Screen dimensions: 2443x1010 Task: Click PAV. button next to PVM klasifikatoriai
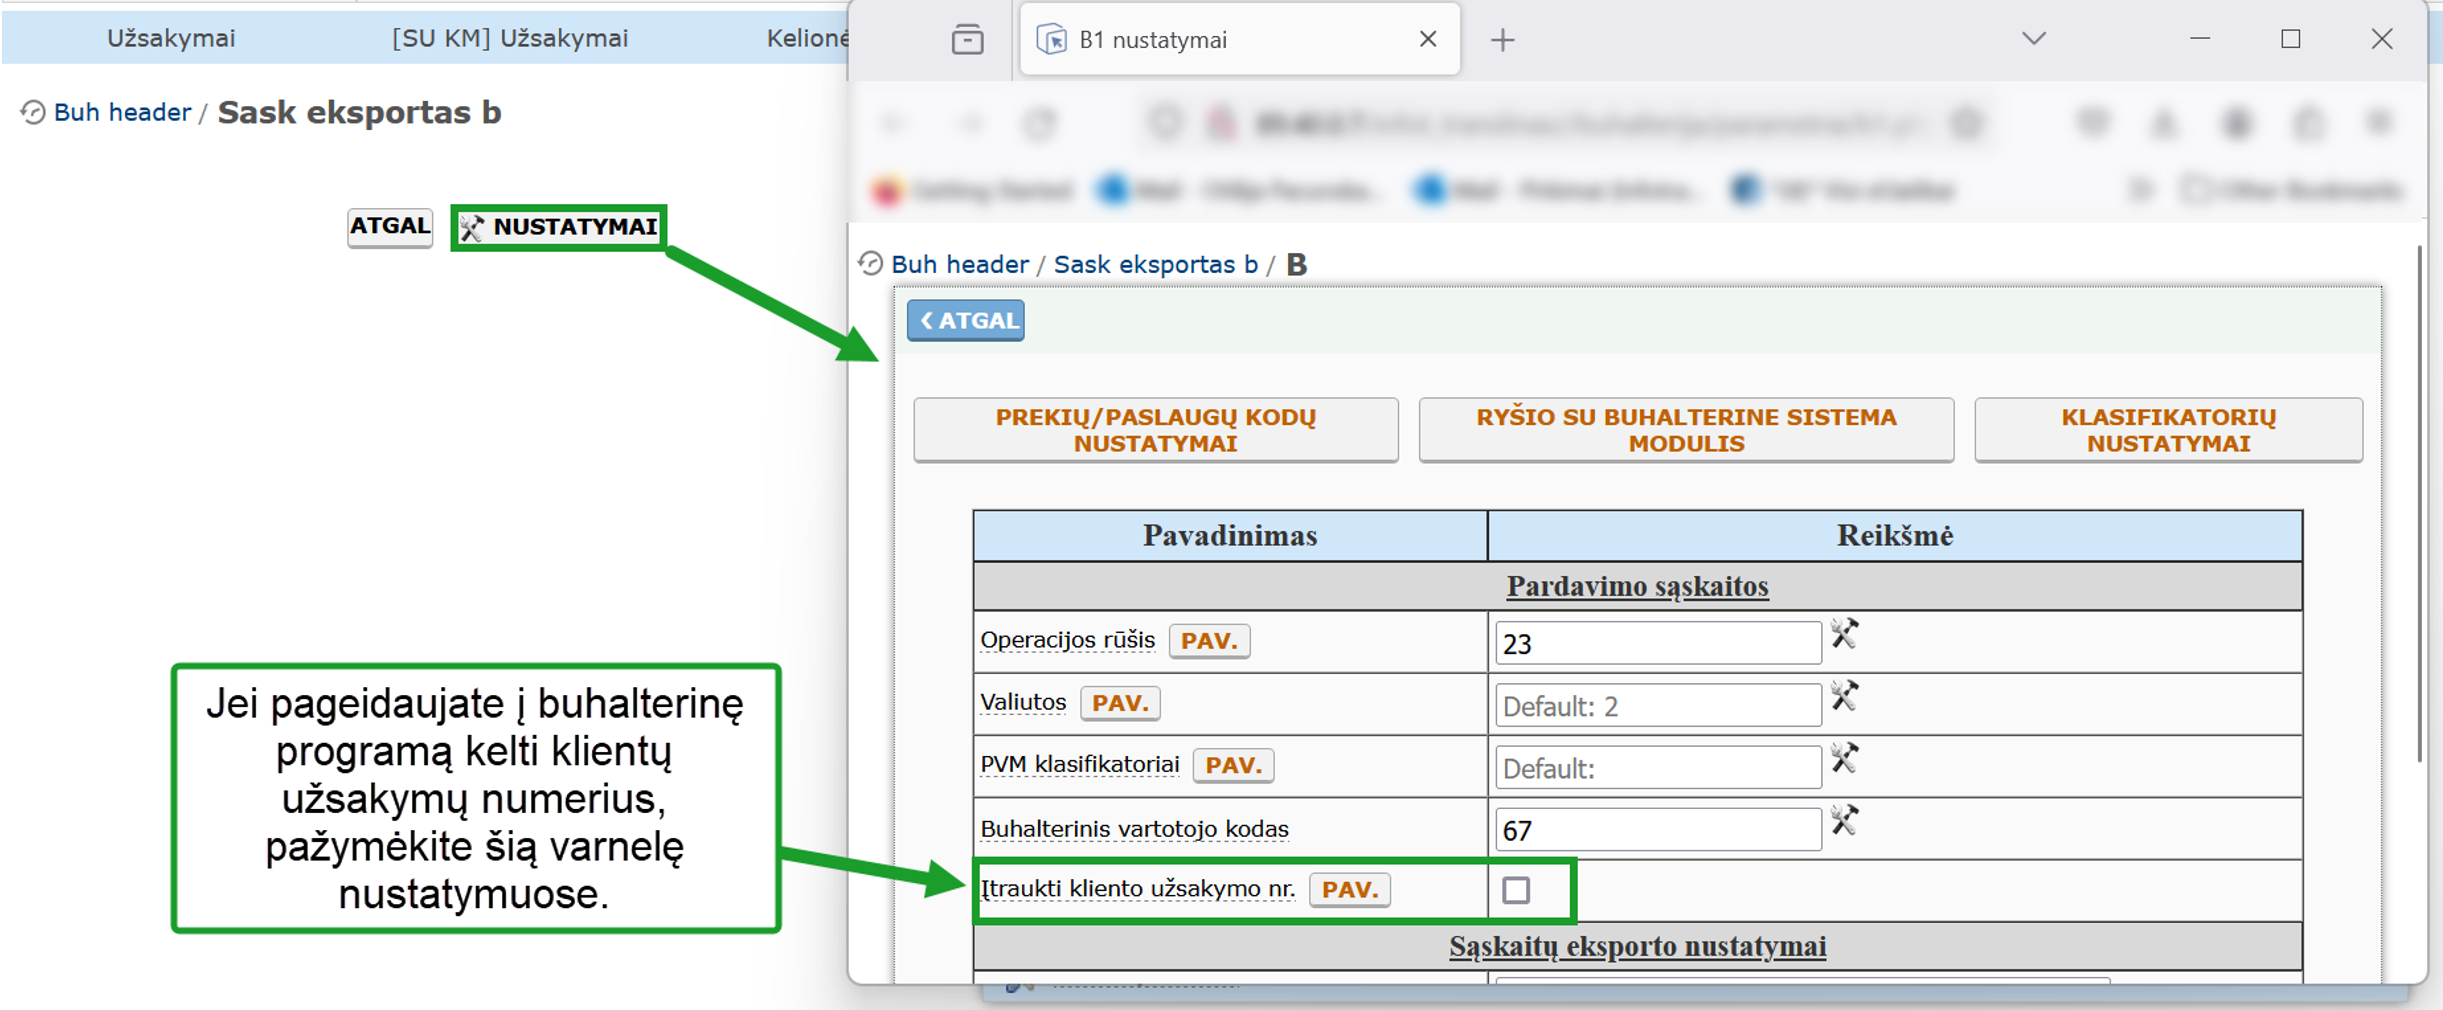[1234, 765]
